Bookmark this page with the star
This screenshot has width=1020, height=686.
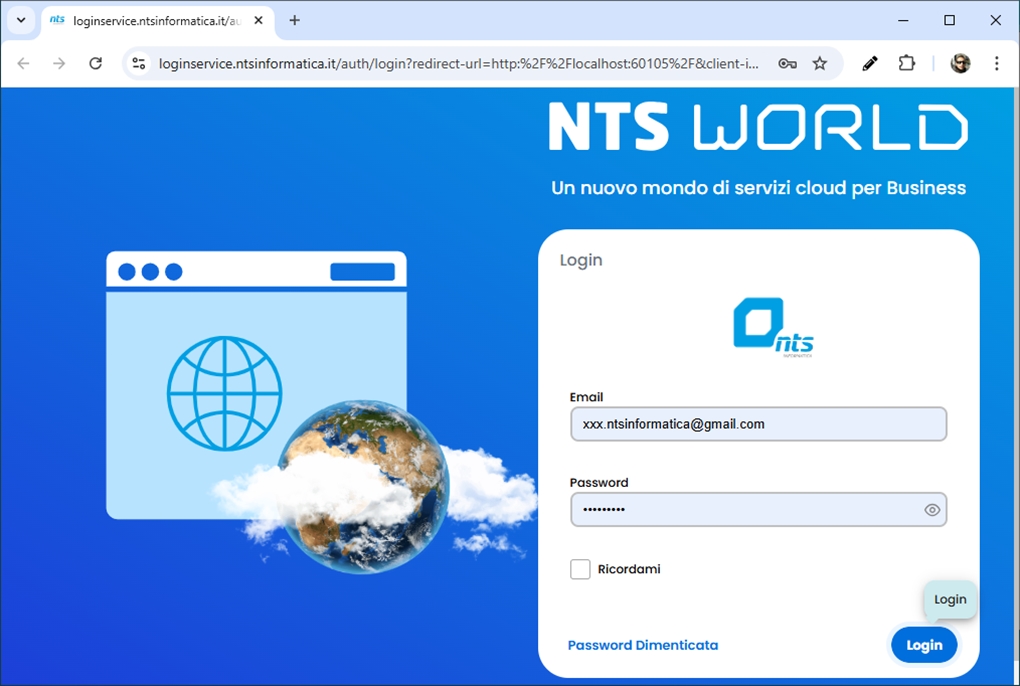[820, 63]
